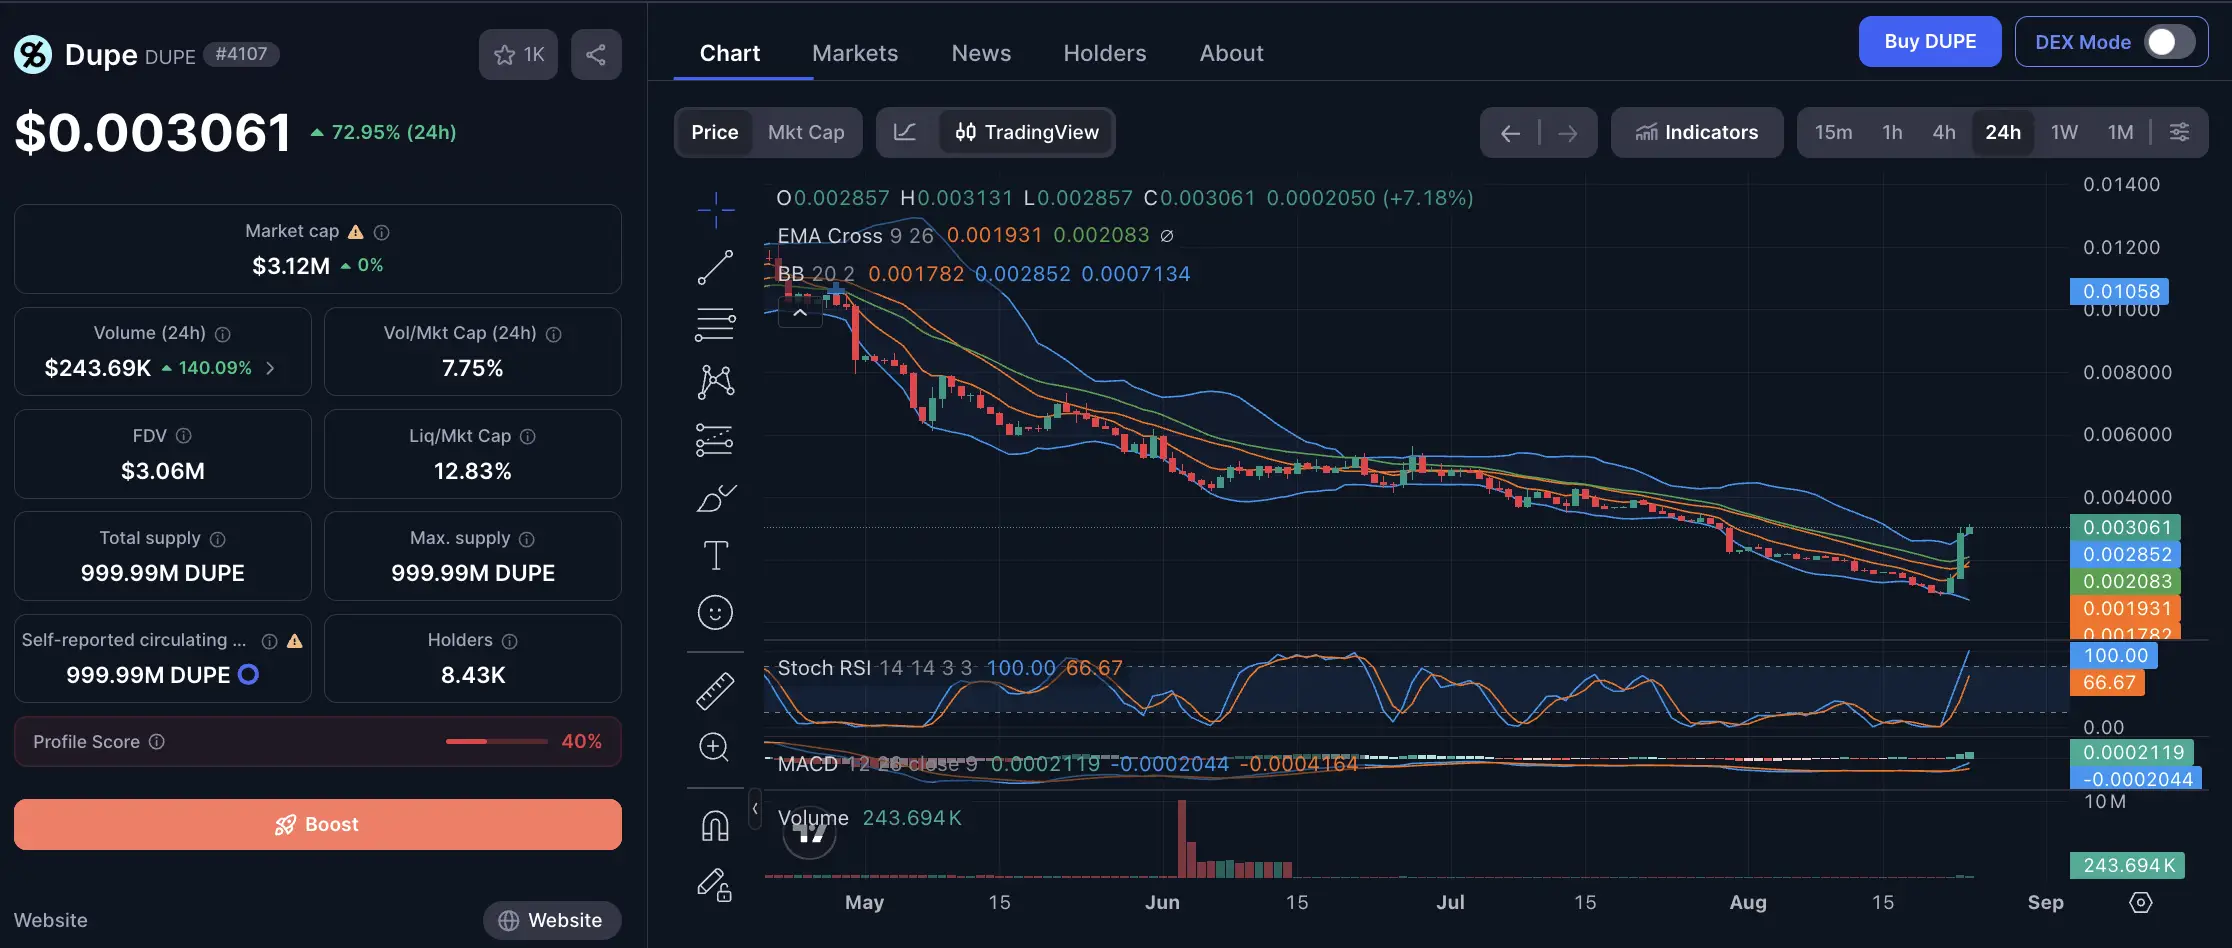Show info for Profile Score
The image size is (2232, 948).
pos(156,742)
